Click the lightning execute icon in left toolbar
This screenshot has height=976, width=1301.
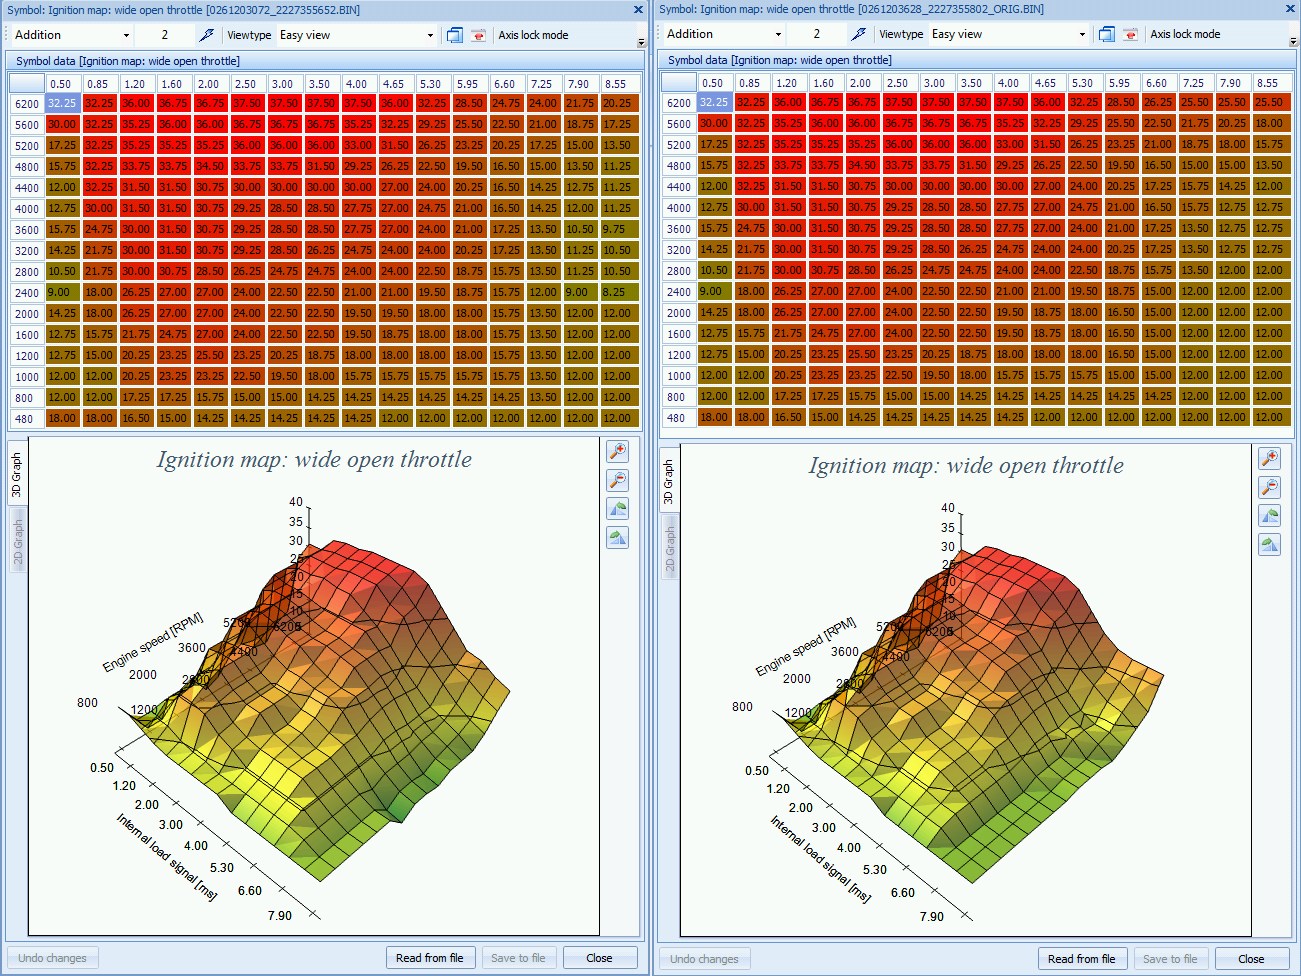click(207, 35)
